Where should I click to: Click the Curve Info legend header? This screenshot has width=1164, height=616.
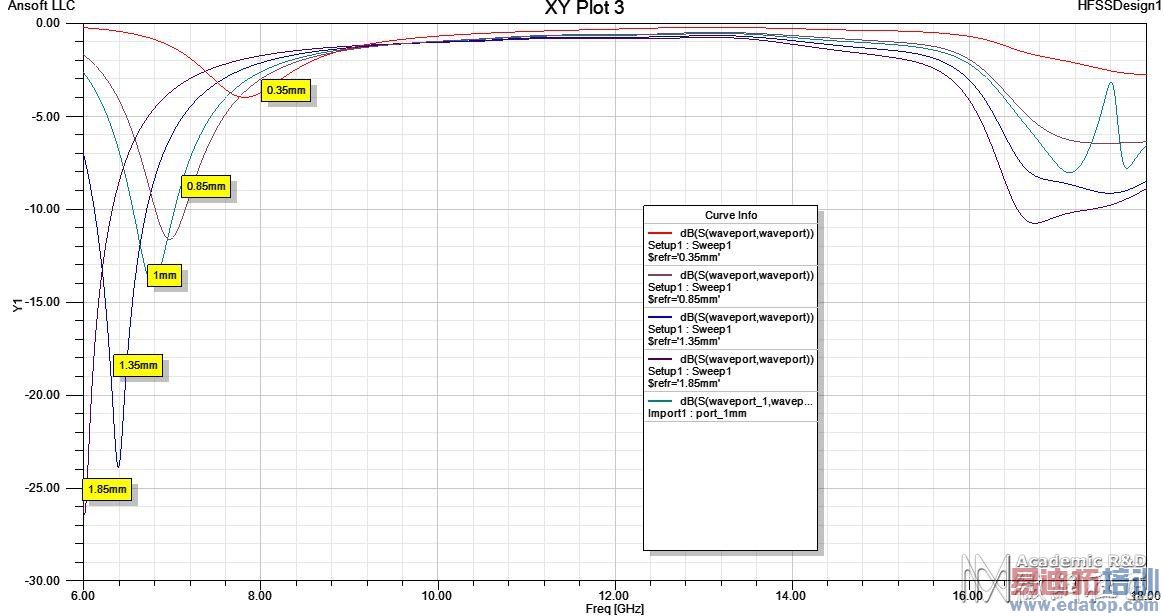point(730,215)
